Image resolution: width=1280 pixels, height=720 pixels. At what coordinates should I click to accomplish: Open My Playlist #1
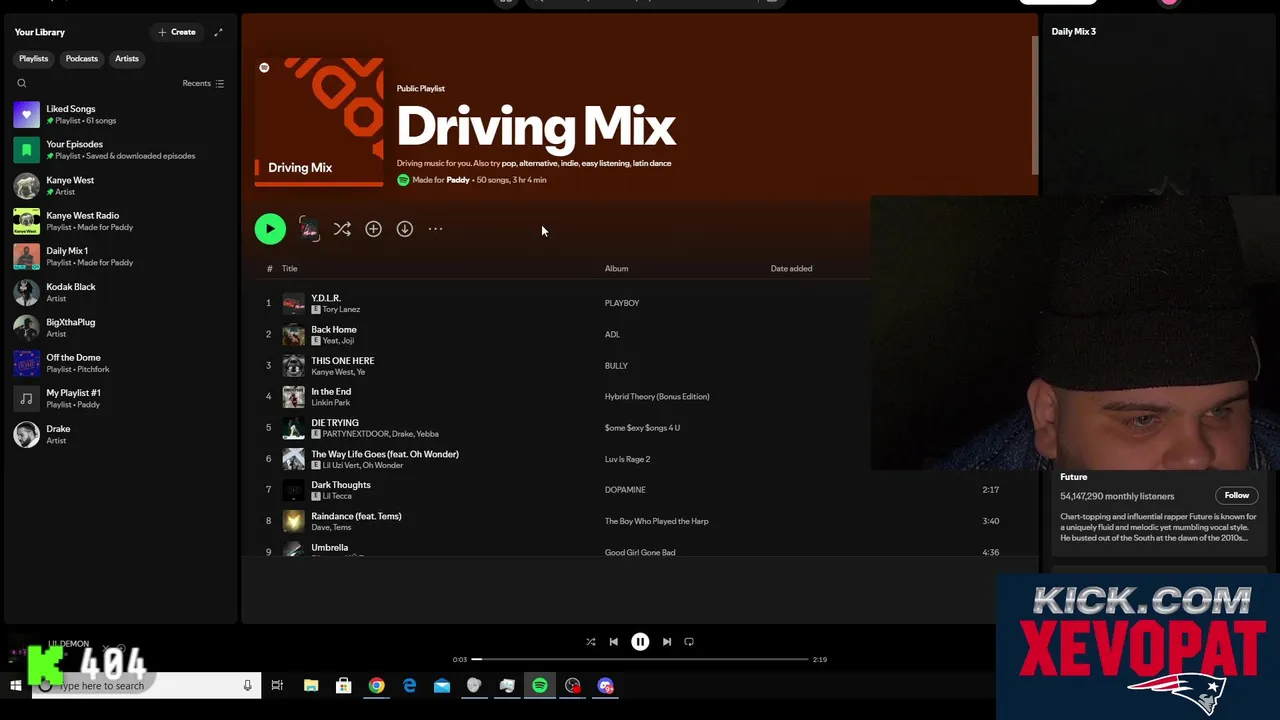click(120, 399)
